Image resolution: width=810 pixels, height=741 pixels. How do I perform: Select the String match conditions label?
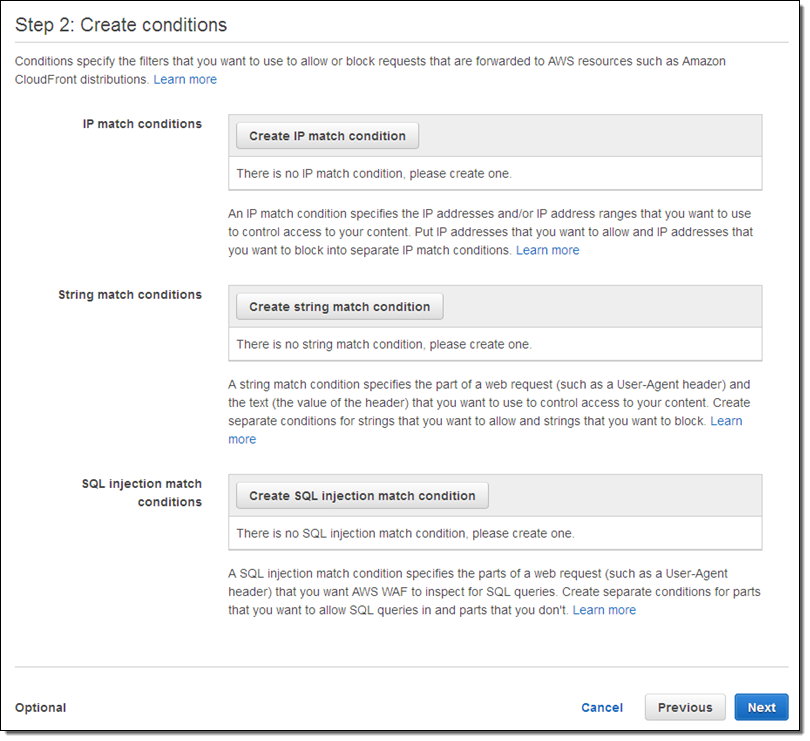pos(129,295)
